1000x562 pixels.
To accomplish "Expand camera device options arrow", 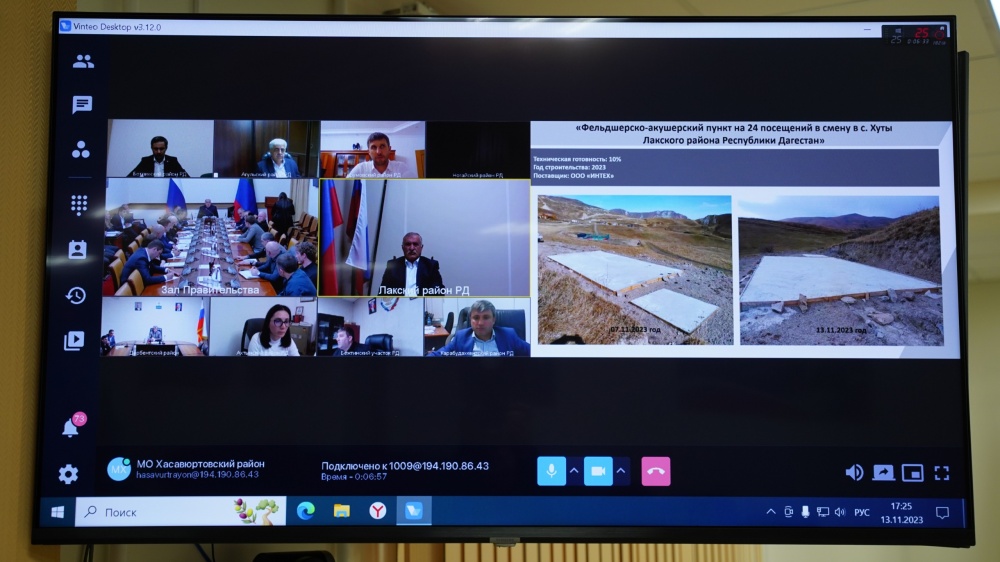I will coord(621,471).
